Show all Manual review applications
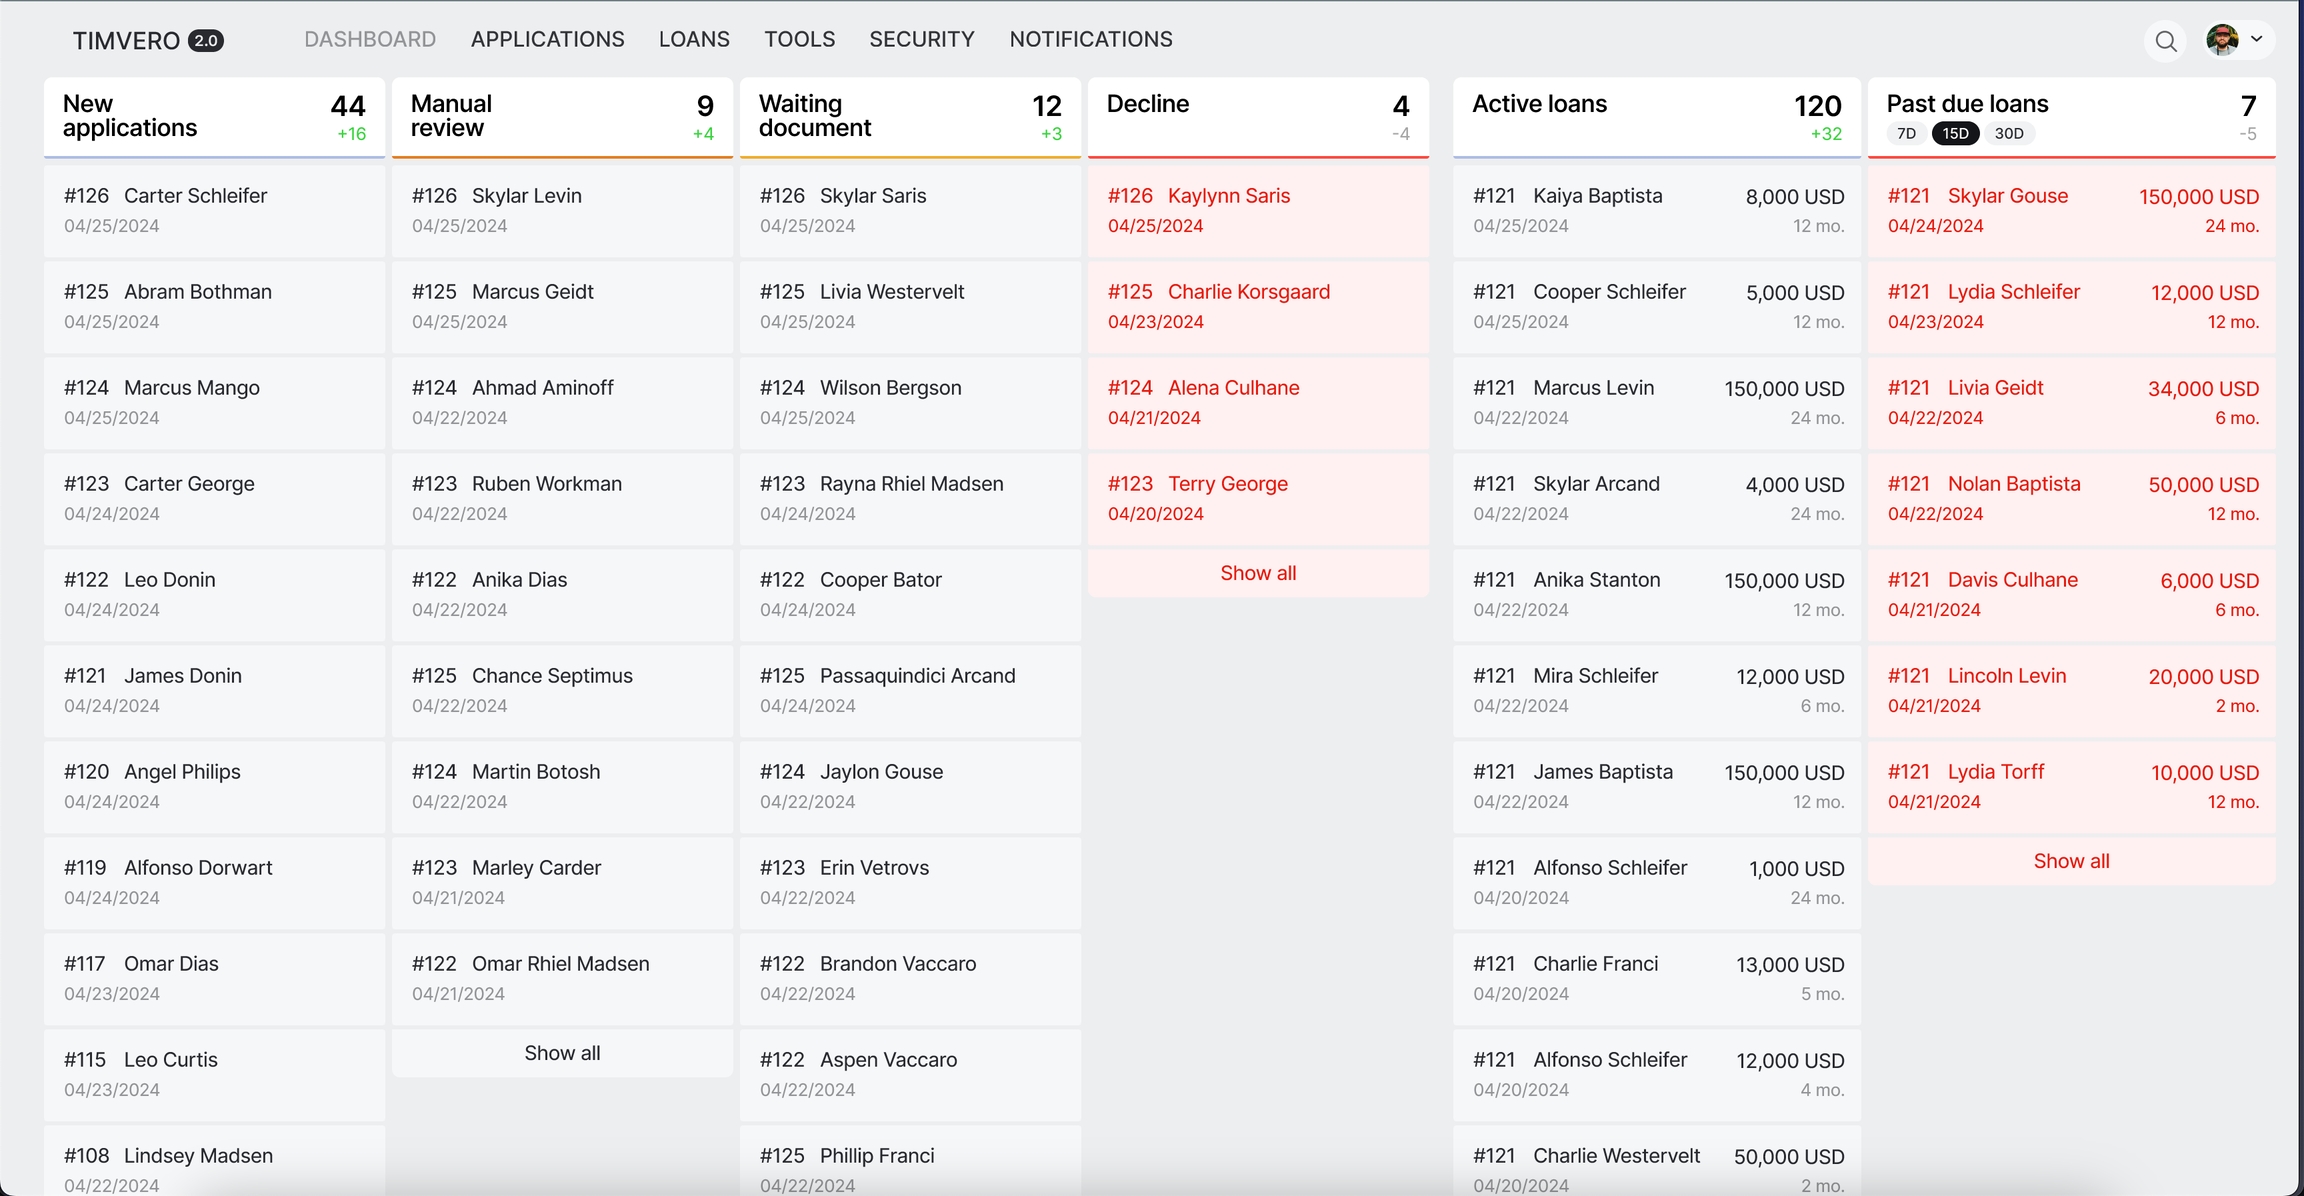 click(562, 1053)
